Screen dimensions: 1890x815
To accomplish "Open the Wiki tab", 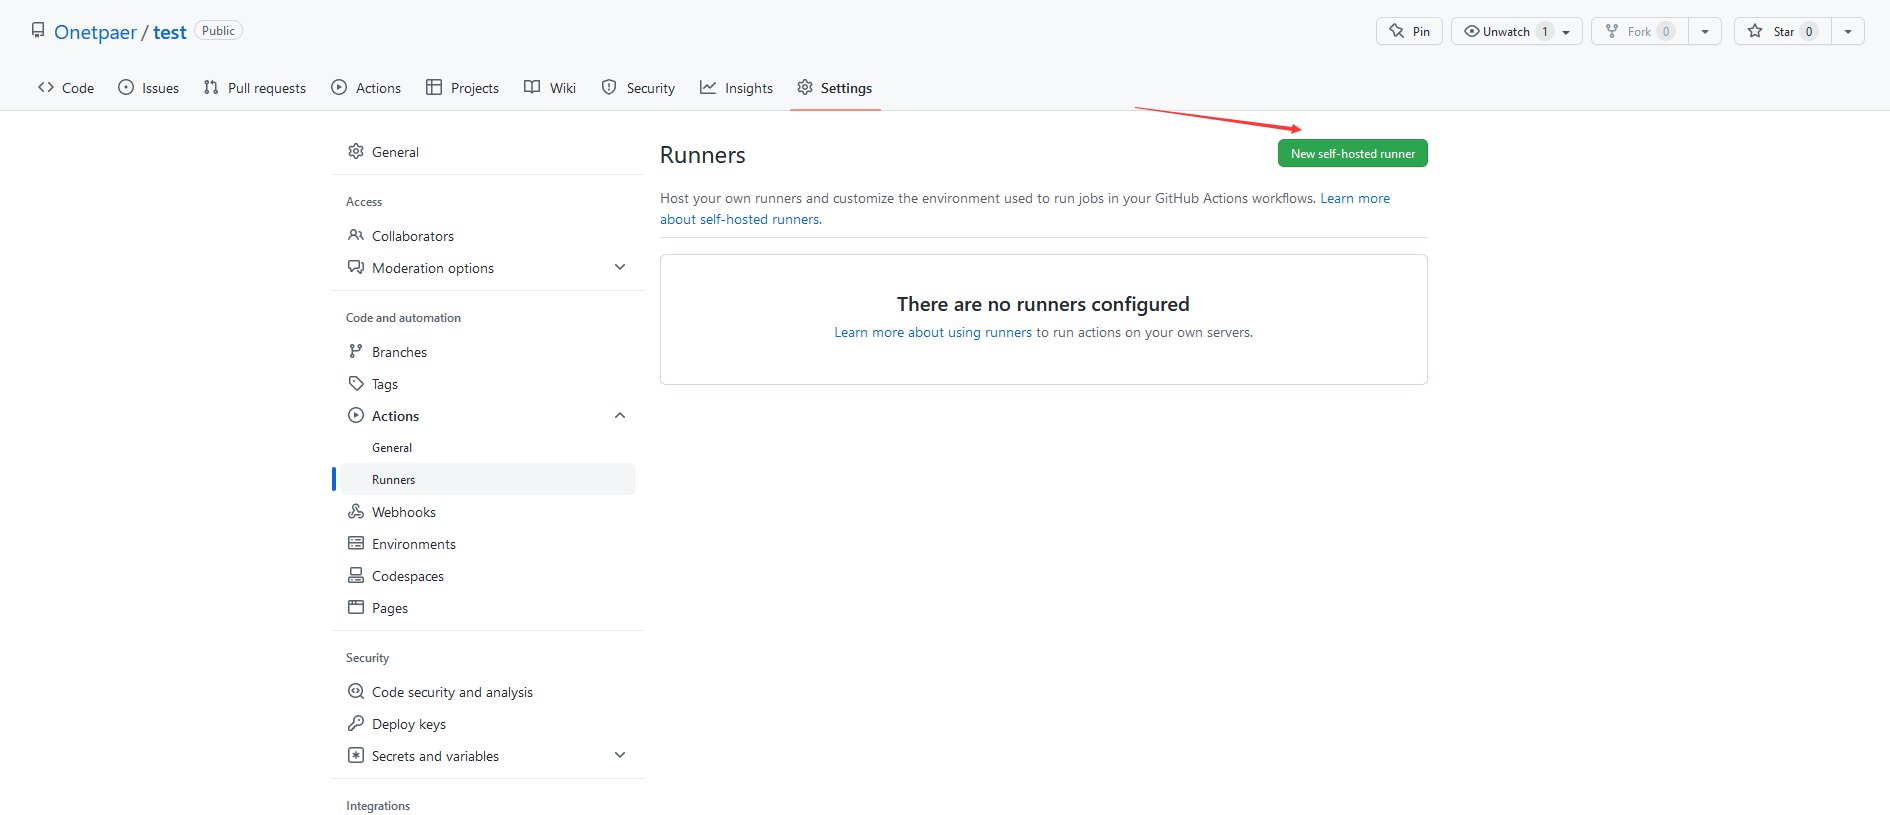I will 550,88.
